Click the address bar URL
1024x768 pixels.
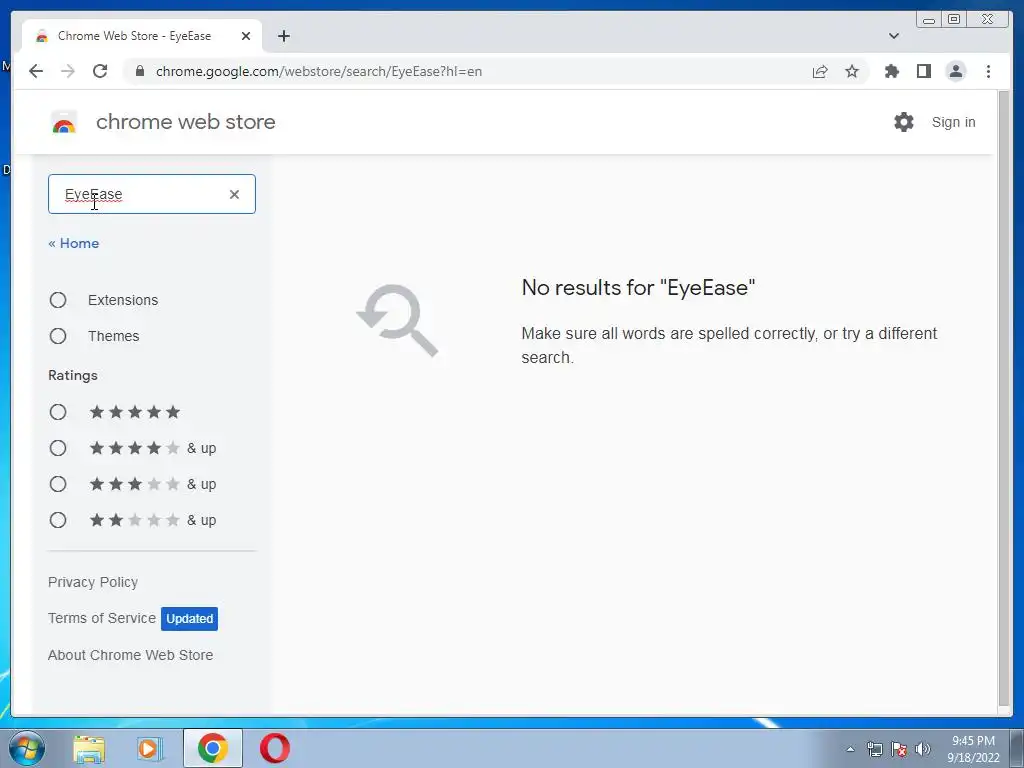point(319,71)
